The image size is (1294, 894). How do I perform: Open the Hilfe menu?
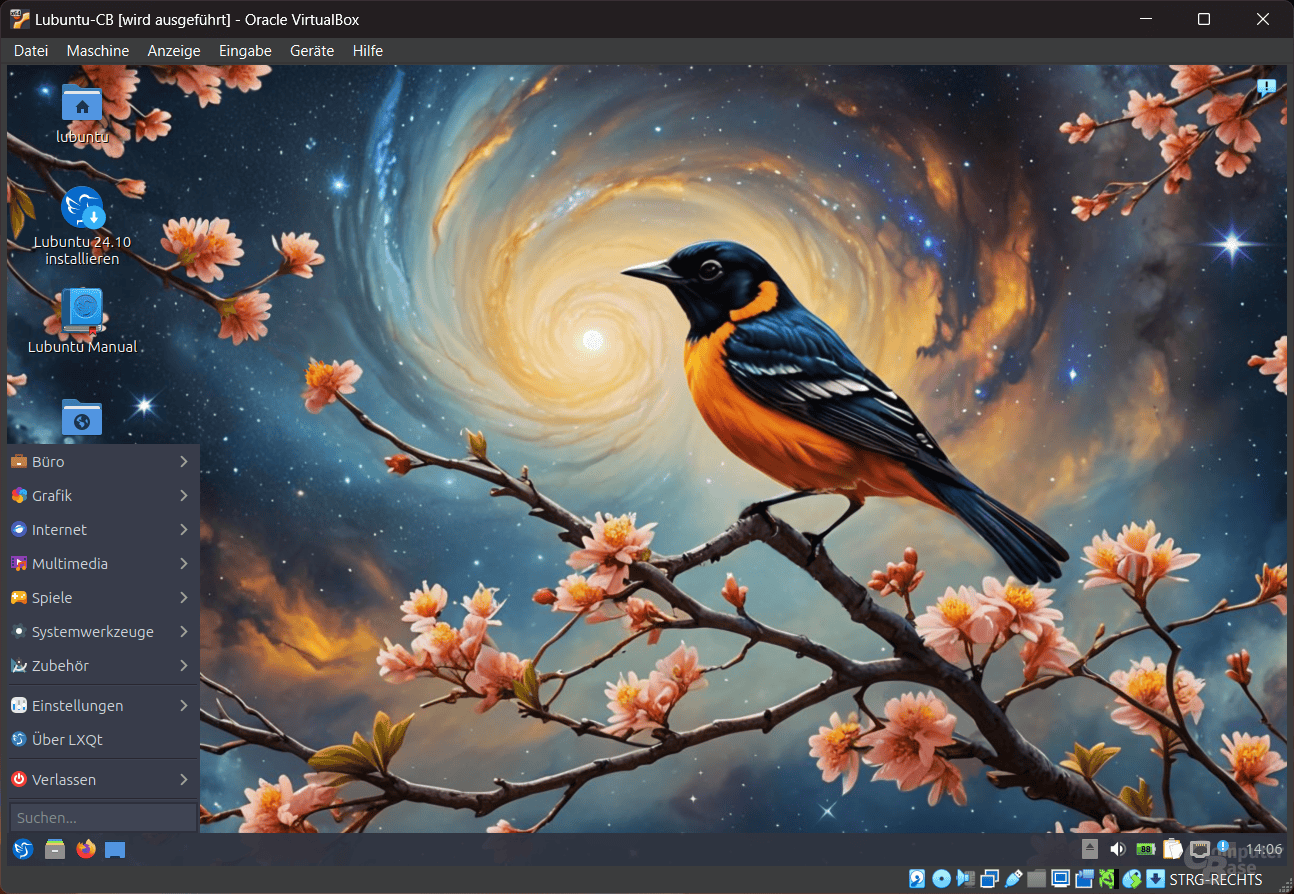point(368,51)
